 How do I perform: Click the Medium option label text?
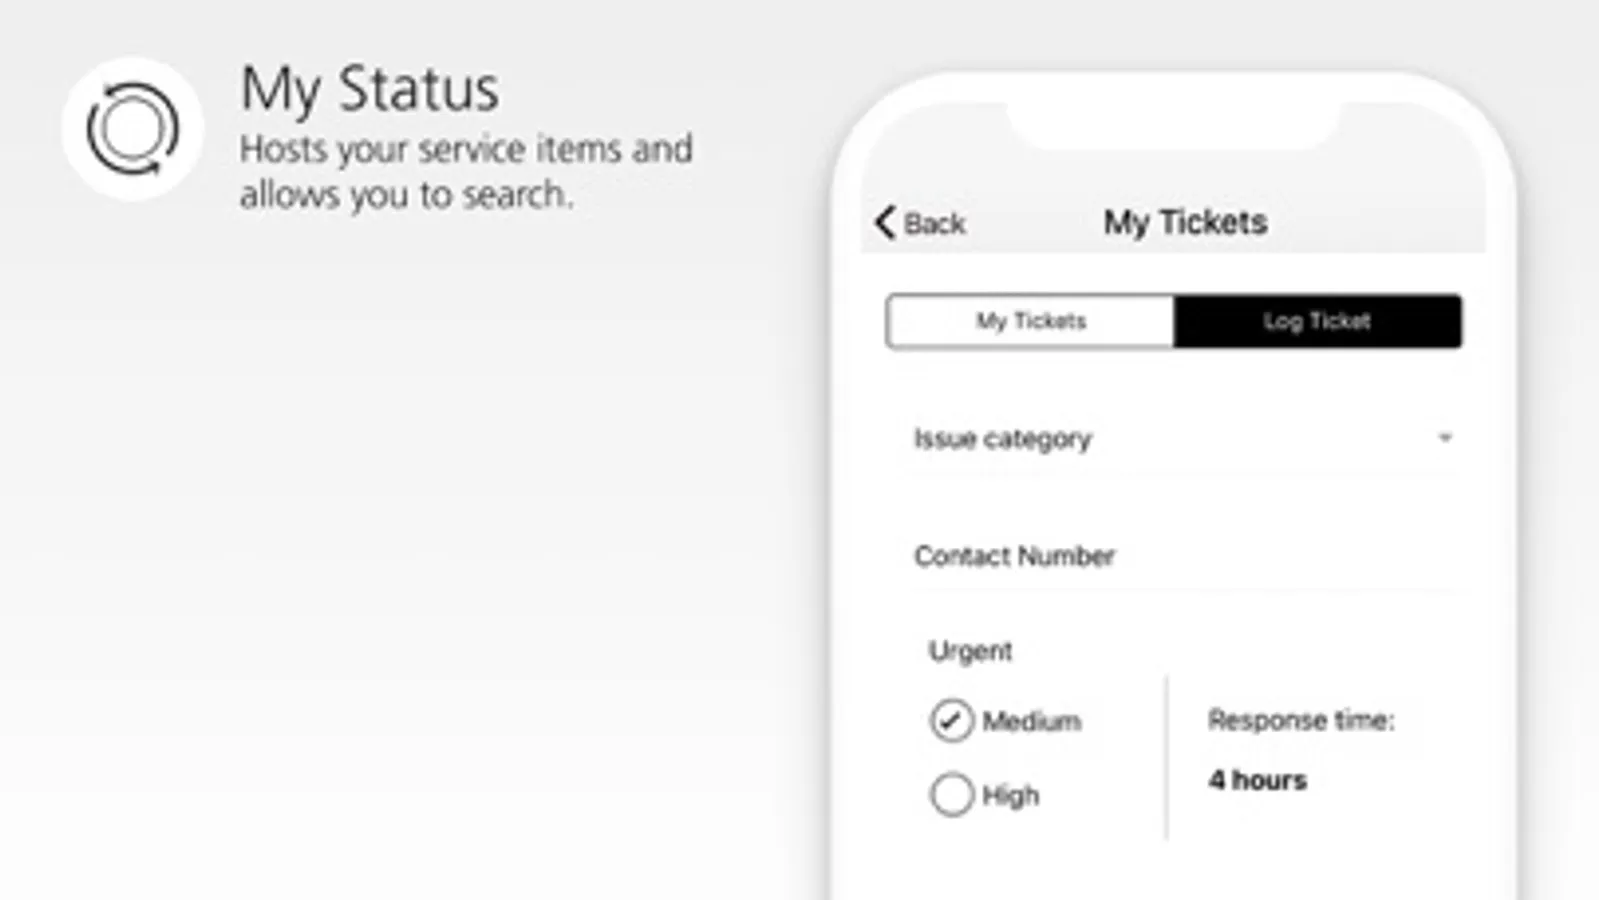(x=1031, y=721)
